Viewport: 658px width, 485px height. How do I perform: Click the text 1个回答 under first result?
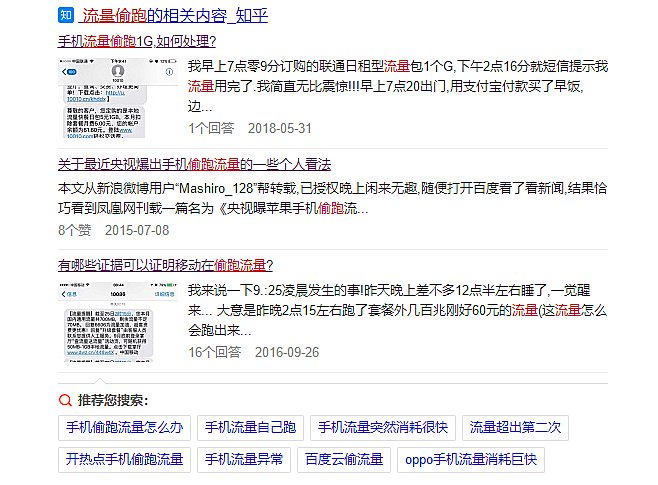tap(211, 128)
